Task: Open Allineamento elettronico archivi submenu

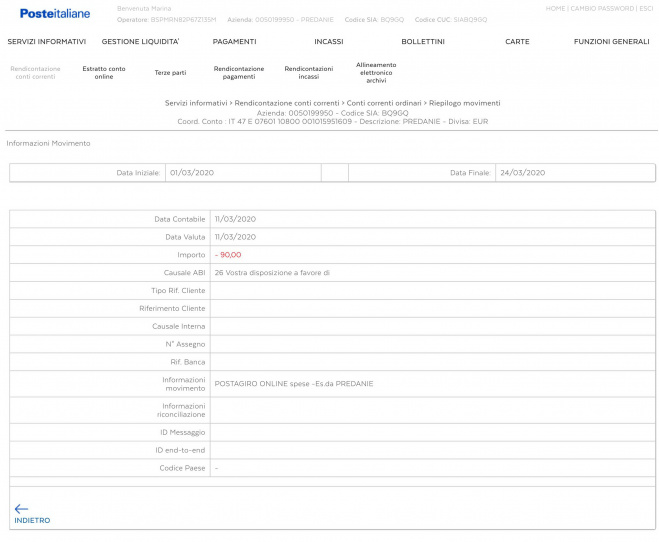Action: click(376, 72)
